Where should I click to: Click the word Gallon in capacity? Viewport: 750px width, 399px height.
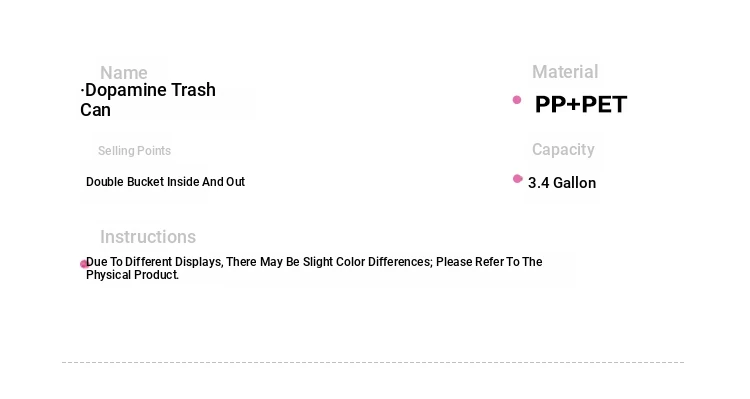pyautogui.click(x=574, y=183)
